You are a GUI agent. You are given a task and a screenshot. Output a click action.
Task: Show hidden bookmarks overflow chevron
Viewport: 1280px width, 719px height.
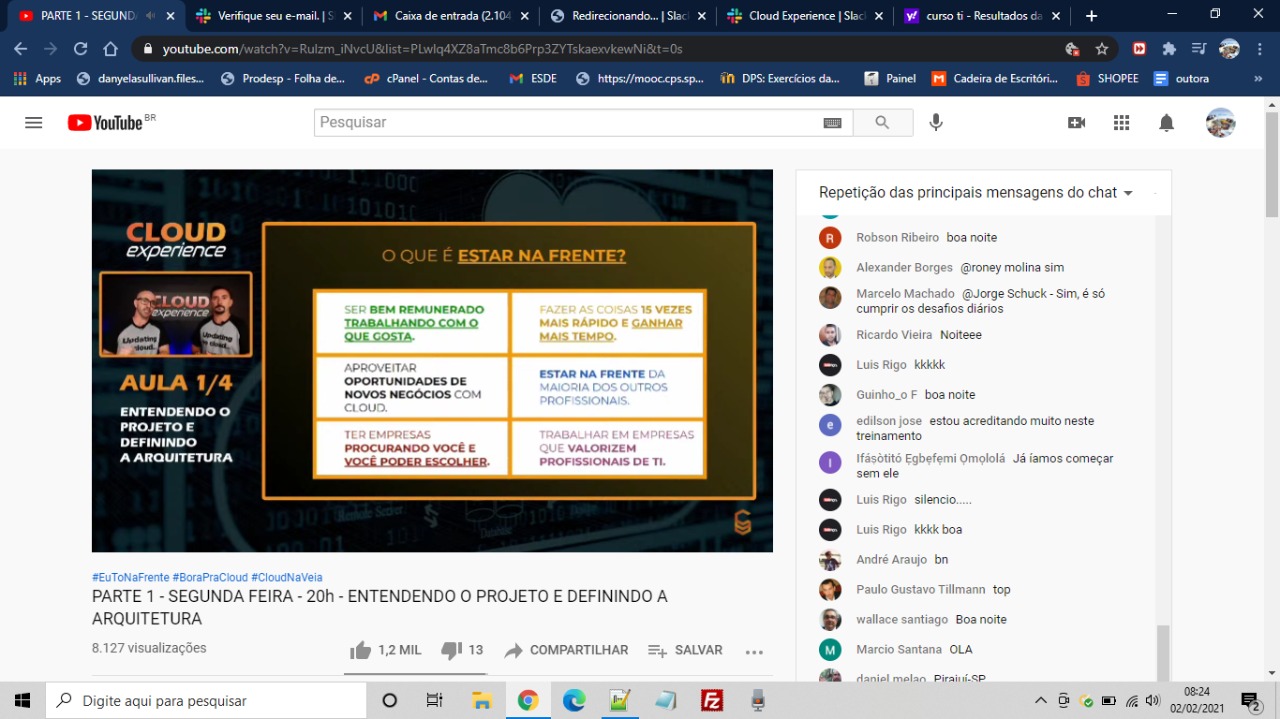[1257, 78]
